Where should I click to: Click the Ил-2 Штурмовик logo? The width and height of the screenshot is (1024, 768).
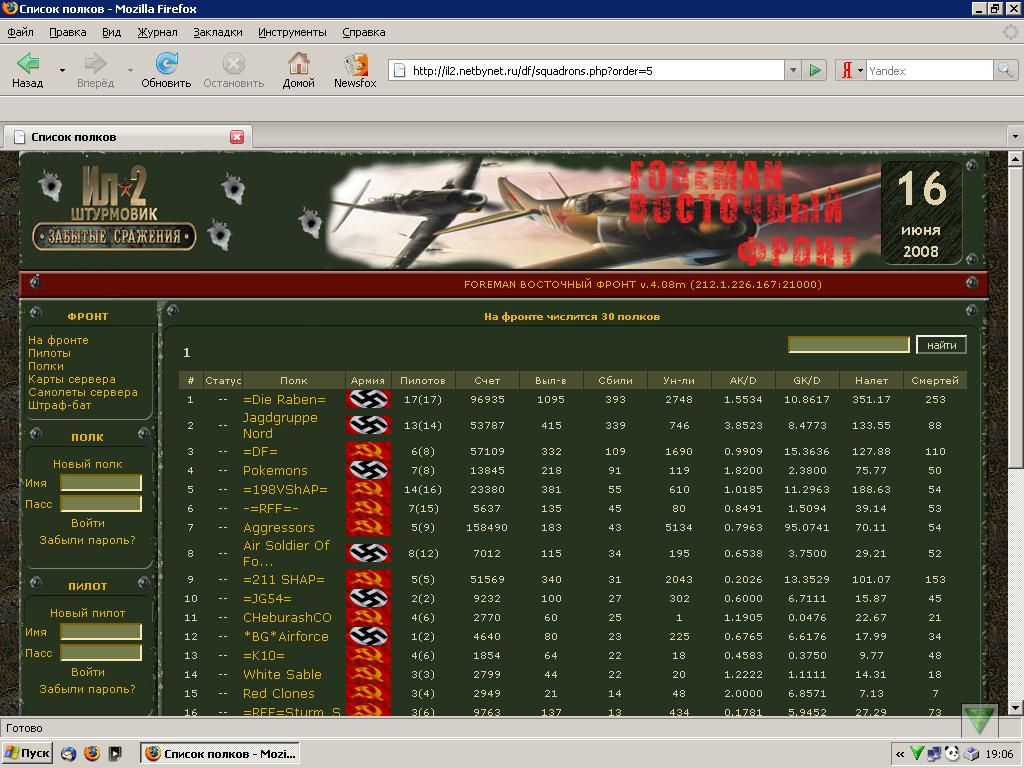(x=114, y=209)
